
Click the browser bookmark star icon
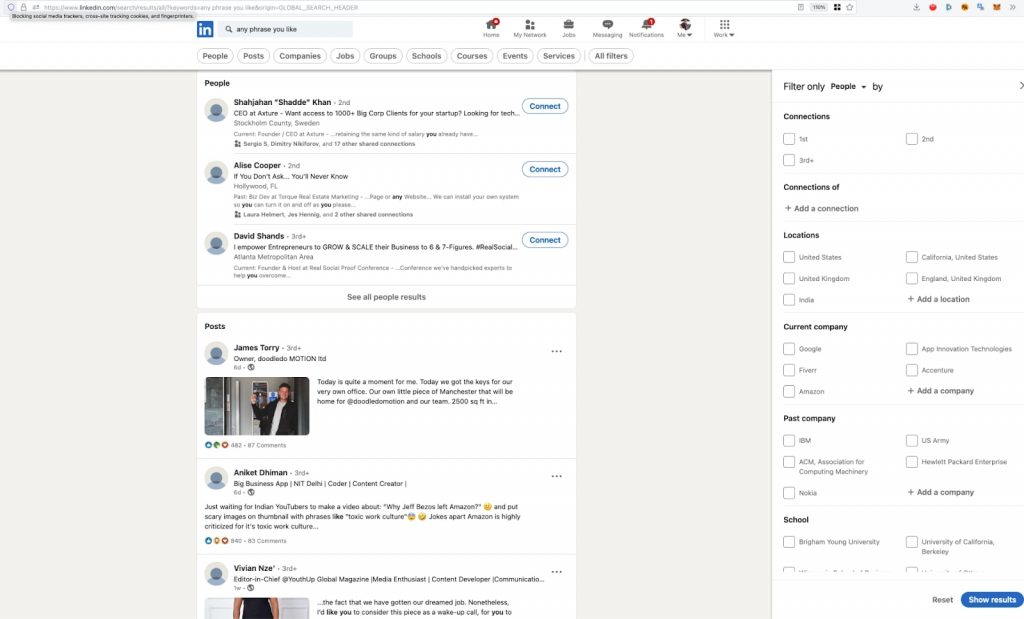(850, 7)
